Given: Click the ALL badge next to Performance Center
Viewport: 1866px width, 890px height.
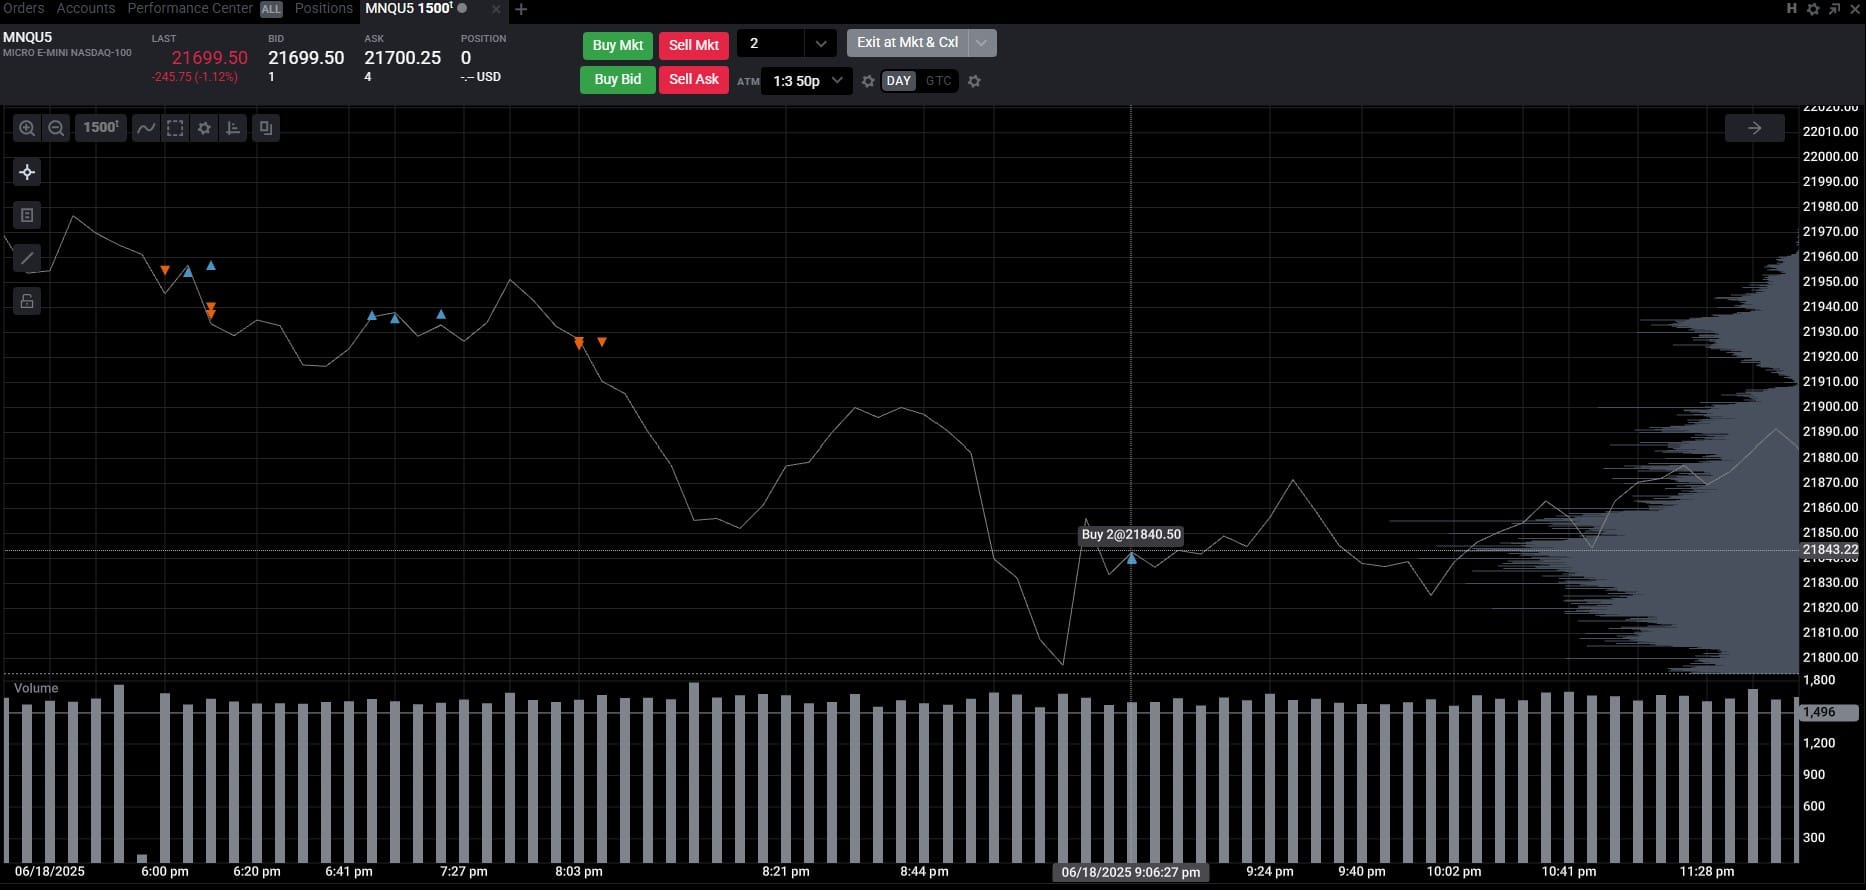Looking at the screenshot, I should [271, 9].
